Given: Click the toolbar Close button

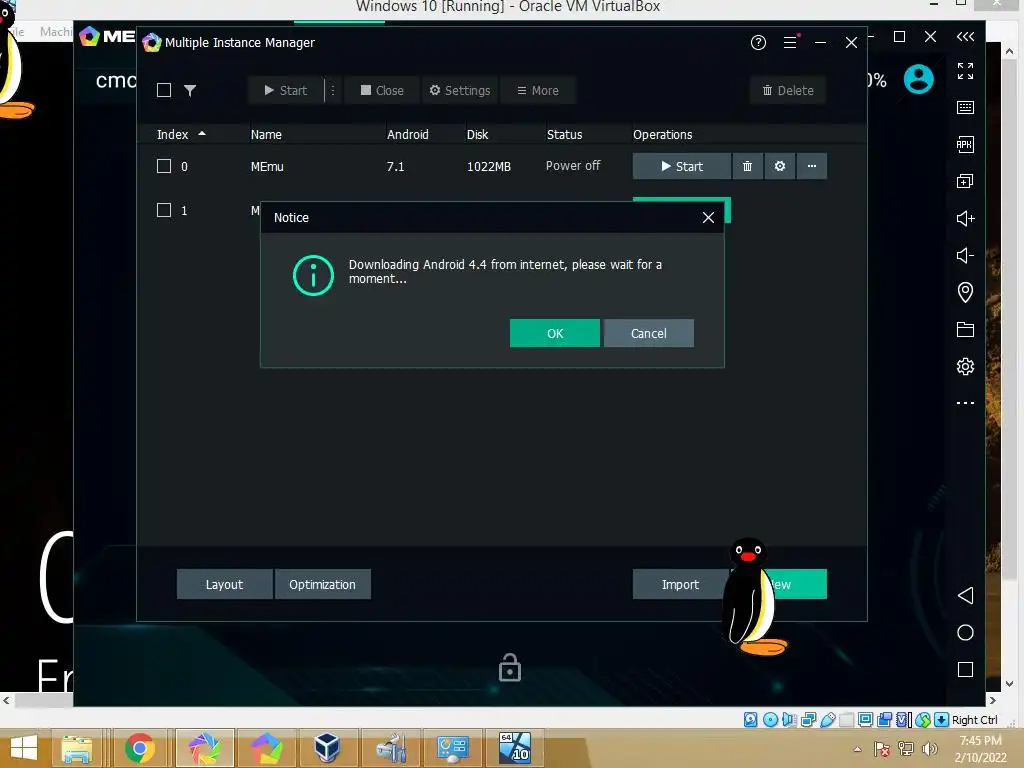Looking at the screenshot, I should [382, 90].
